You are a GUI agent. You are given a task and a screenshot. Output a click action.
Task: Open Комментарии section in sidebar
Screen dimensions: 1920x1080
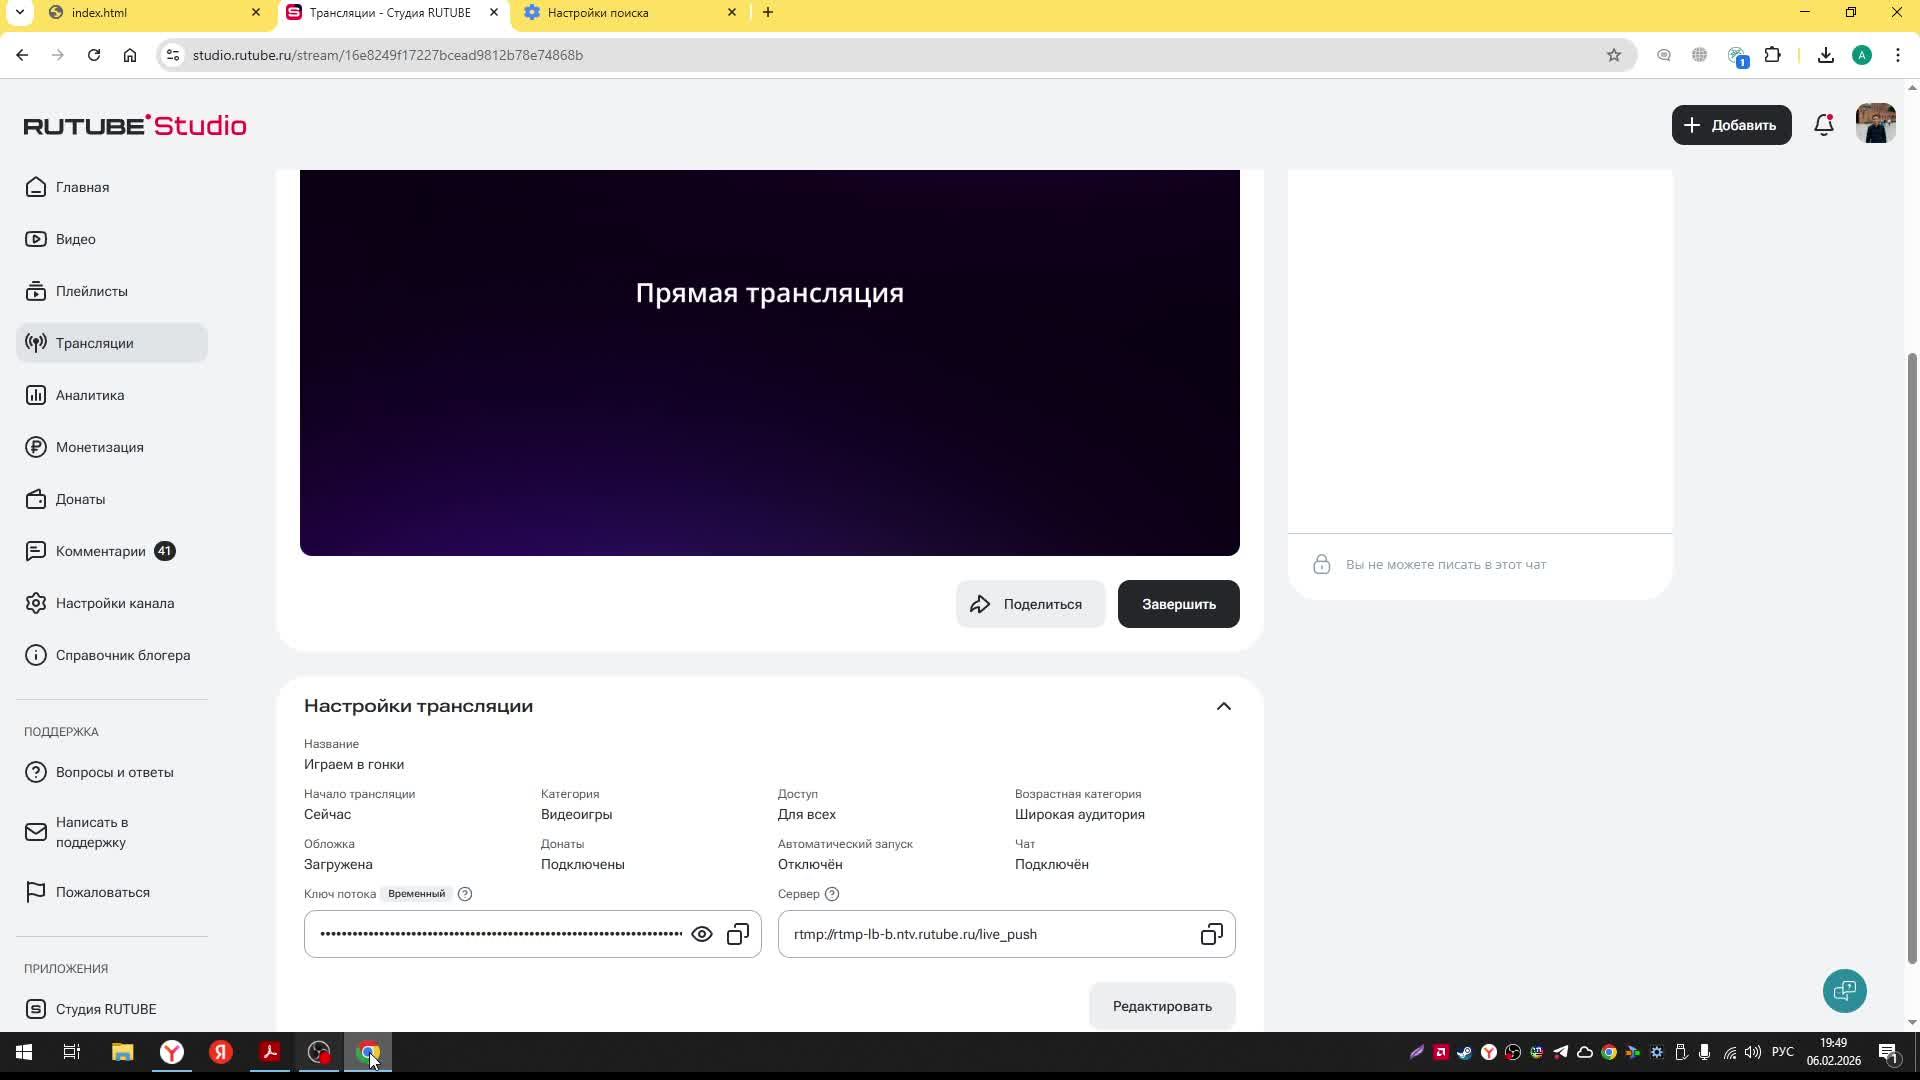(100, 551)
